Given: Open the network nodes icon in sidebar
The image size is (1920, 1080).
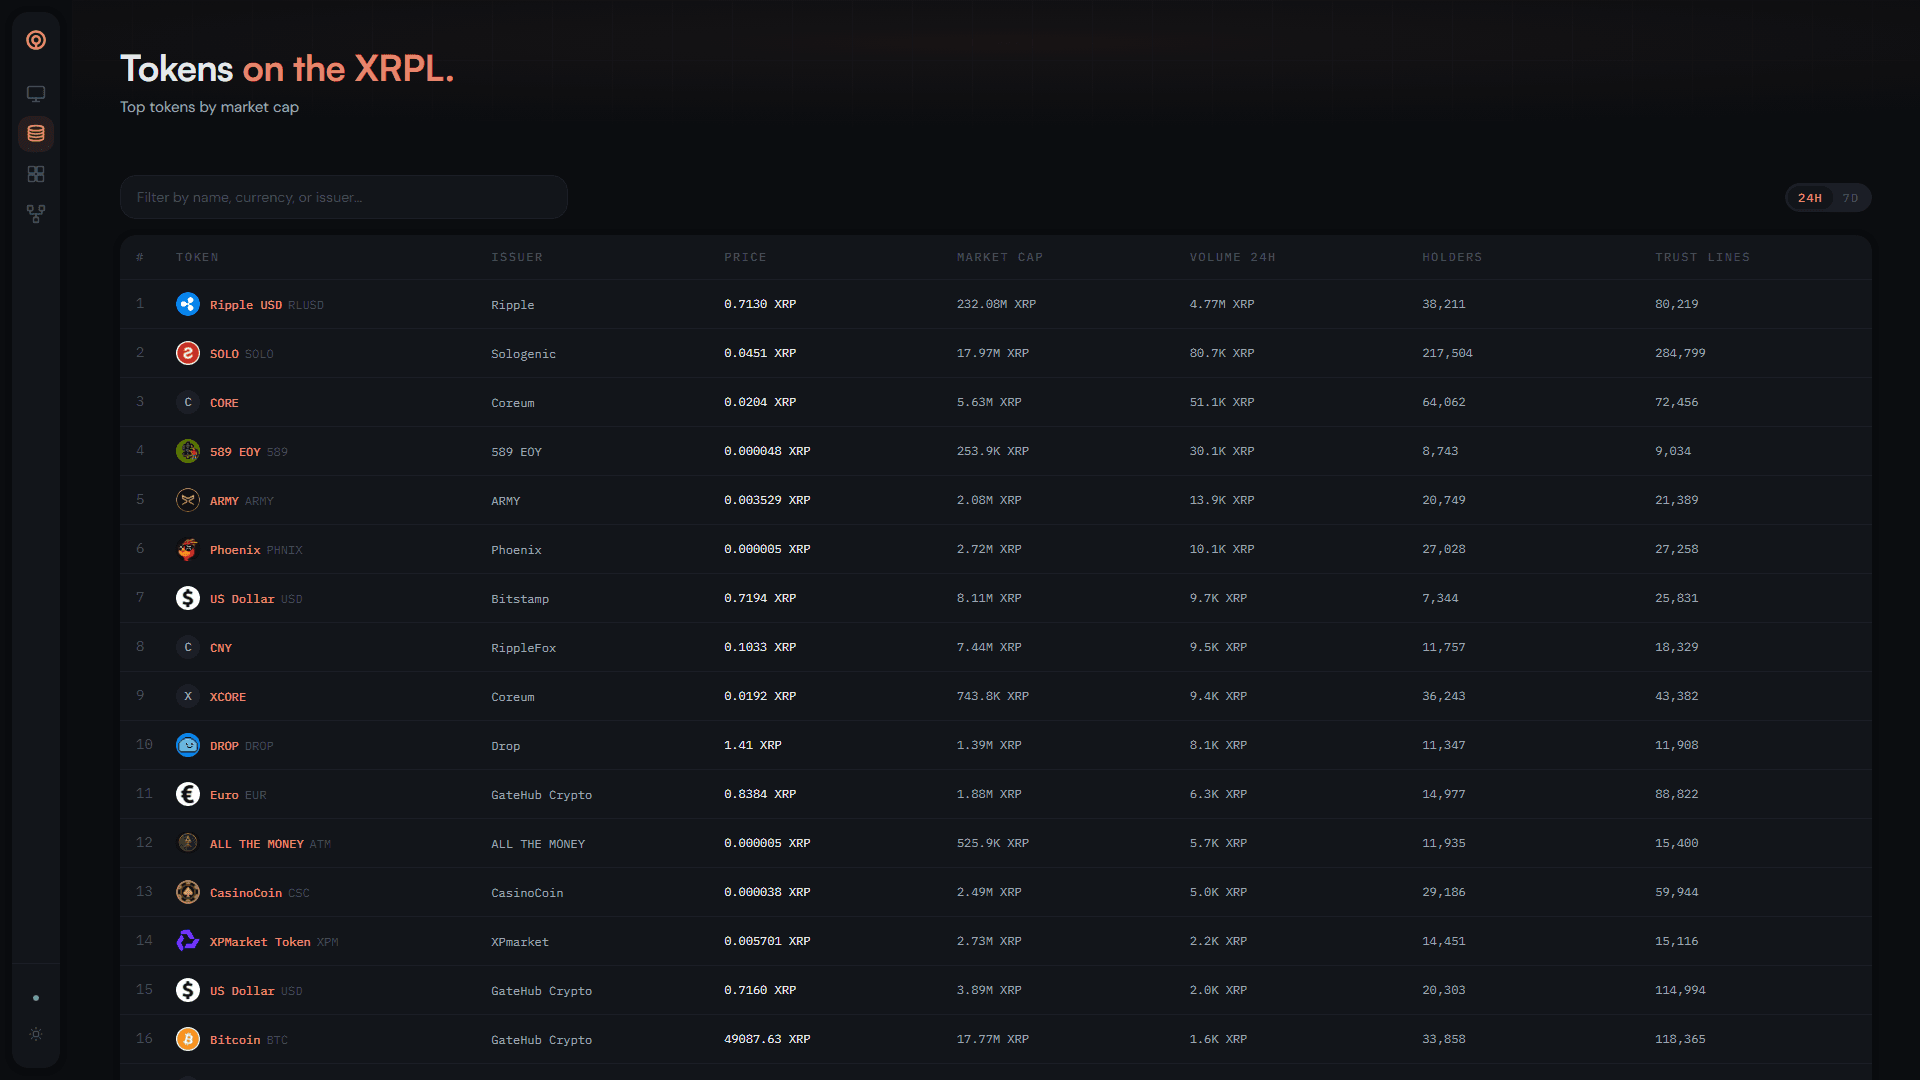Looking at the screenshot, I should 36,213.
